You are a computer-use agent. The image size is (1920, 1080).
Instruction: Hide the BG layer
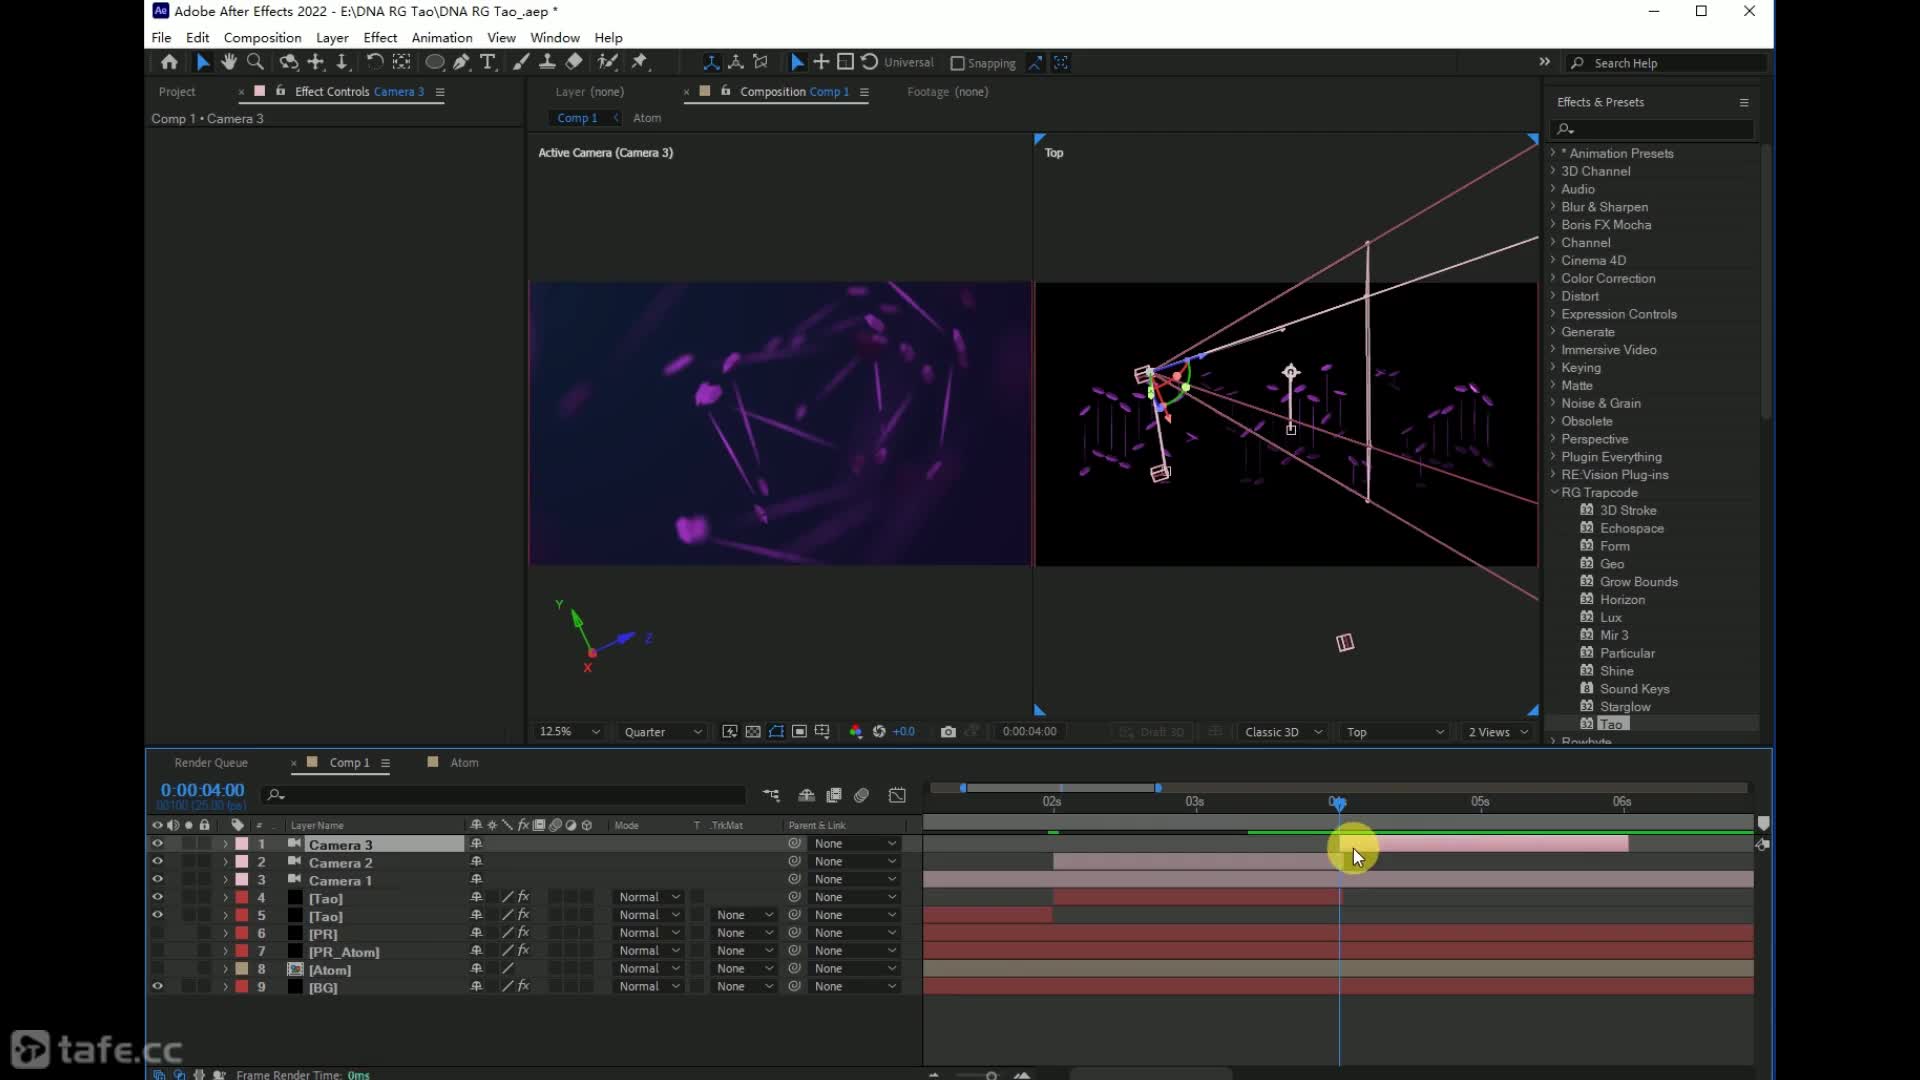coord(157,987)
